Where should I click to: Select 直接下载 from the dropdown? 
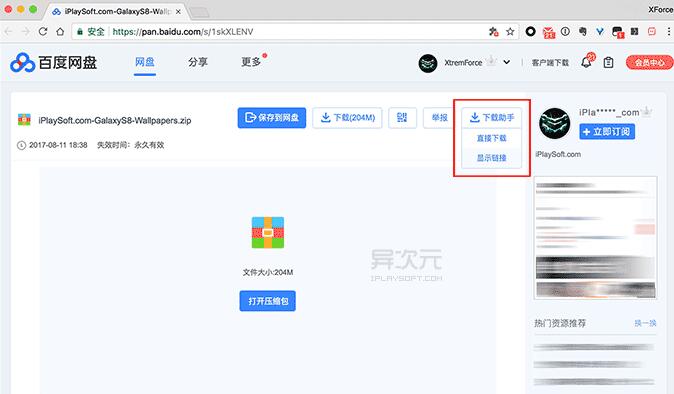point(492,138)
